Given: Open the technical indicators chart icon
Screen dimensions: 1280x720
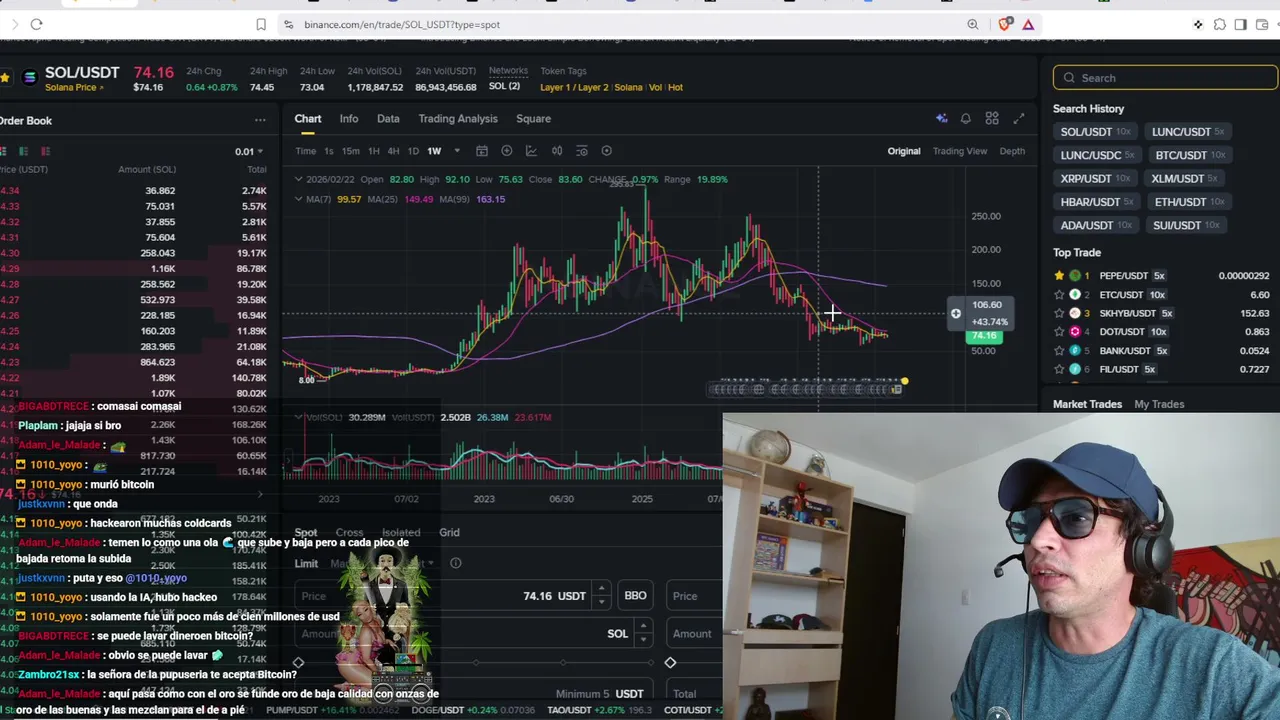Looking at the screenshot, I should (x=531, y=151).
